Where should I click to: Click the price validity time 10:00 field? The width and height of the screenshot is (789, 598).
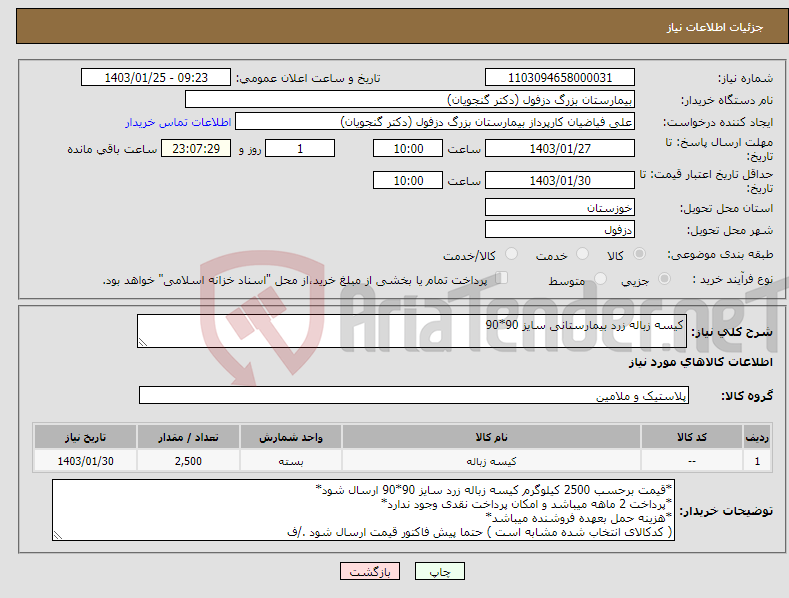click(x=408, y=180)
